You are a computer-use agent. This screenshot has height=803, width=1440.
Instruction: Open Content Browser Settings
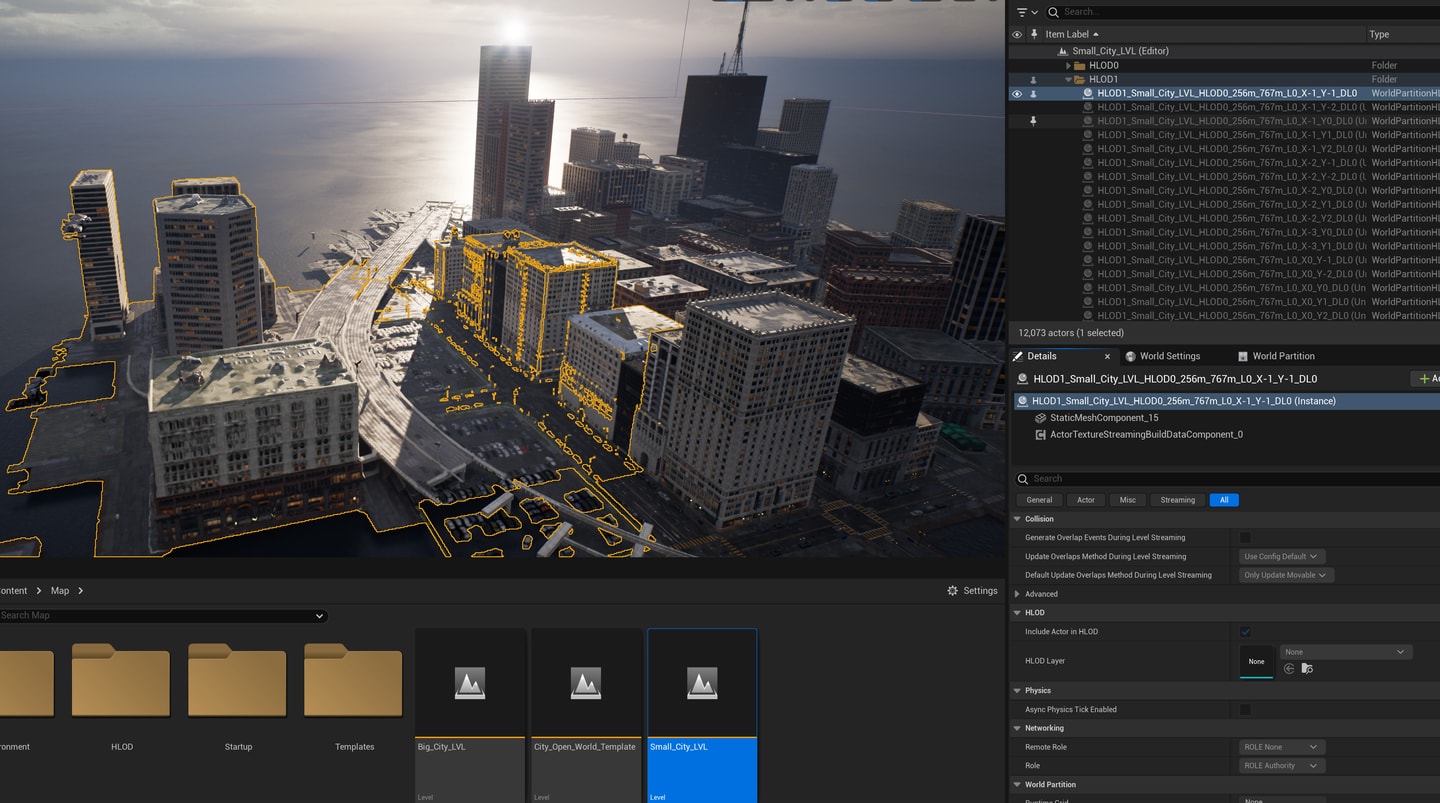coord(972,591)
